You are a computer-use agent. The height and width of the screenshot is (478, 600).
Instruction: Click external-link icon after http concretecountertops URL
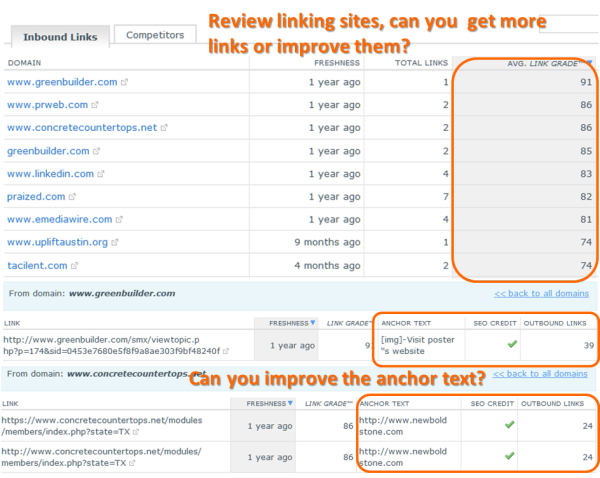(132, 463)
